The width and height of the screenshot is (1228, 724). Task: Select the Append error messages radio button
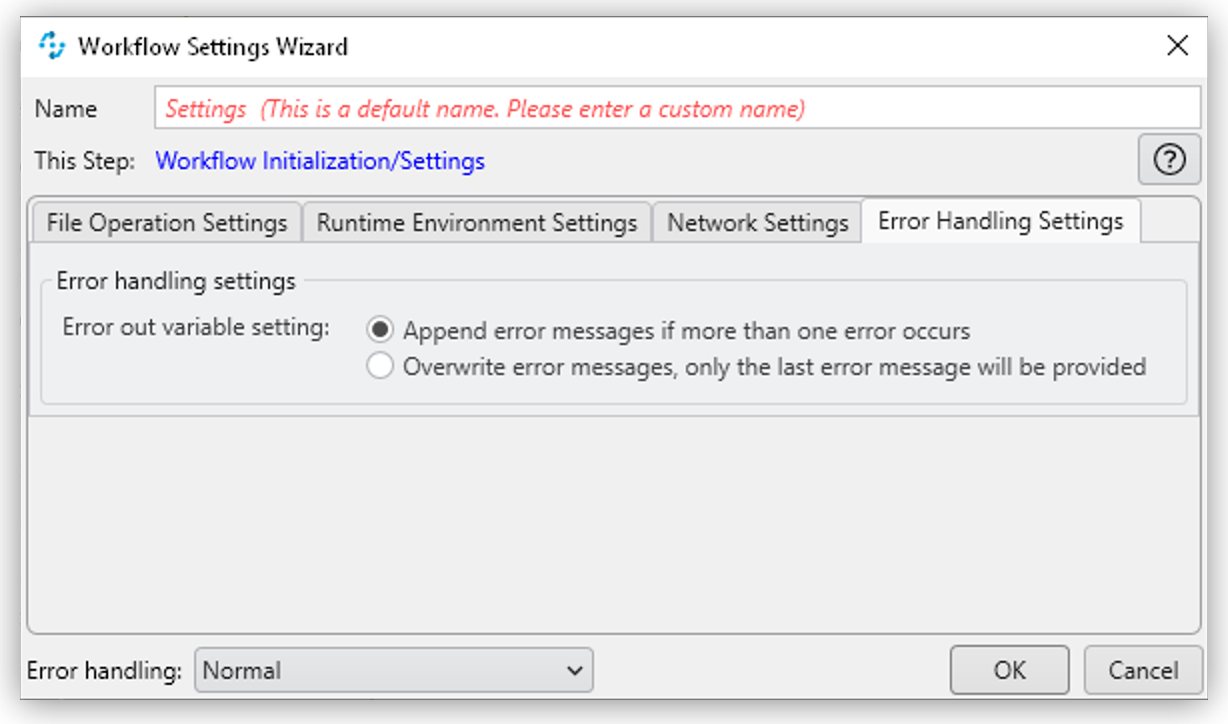(380, 331)
